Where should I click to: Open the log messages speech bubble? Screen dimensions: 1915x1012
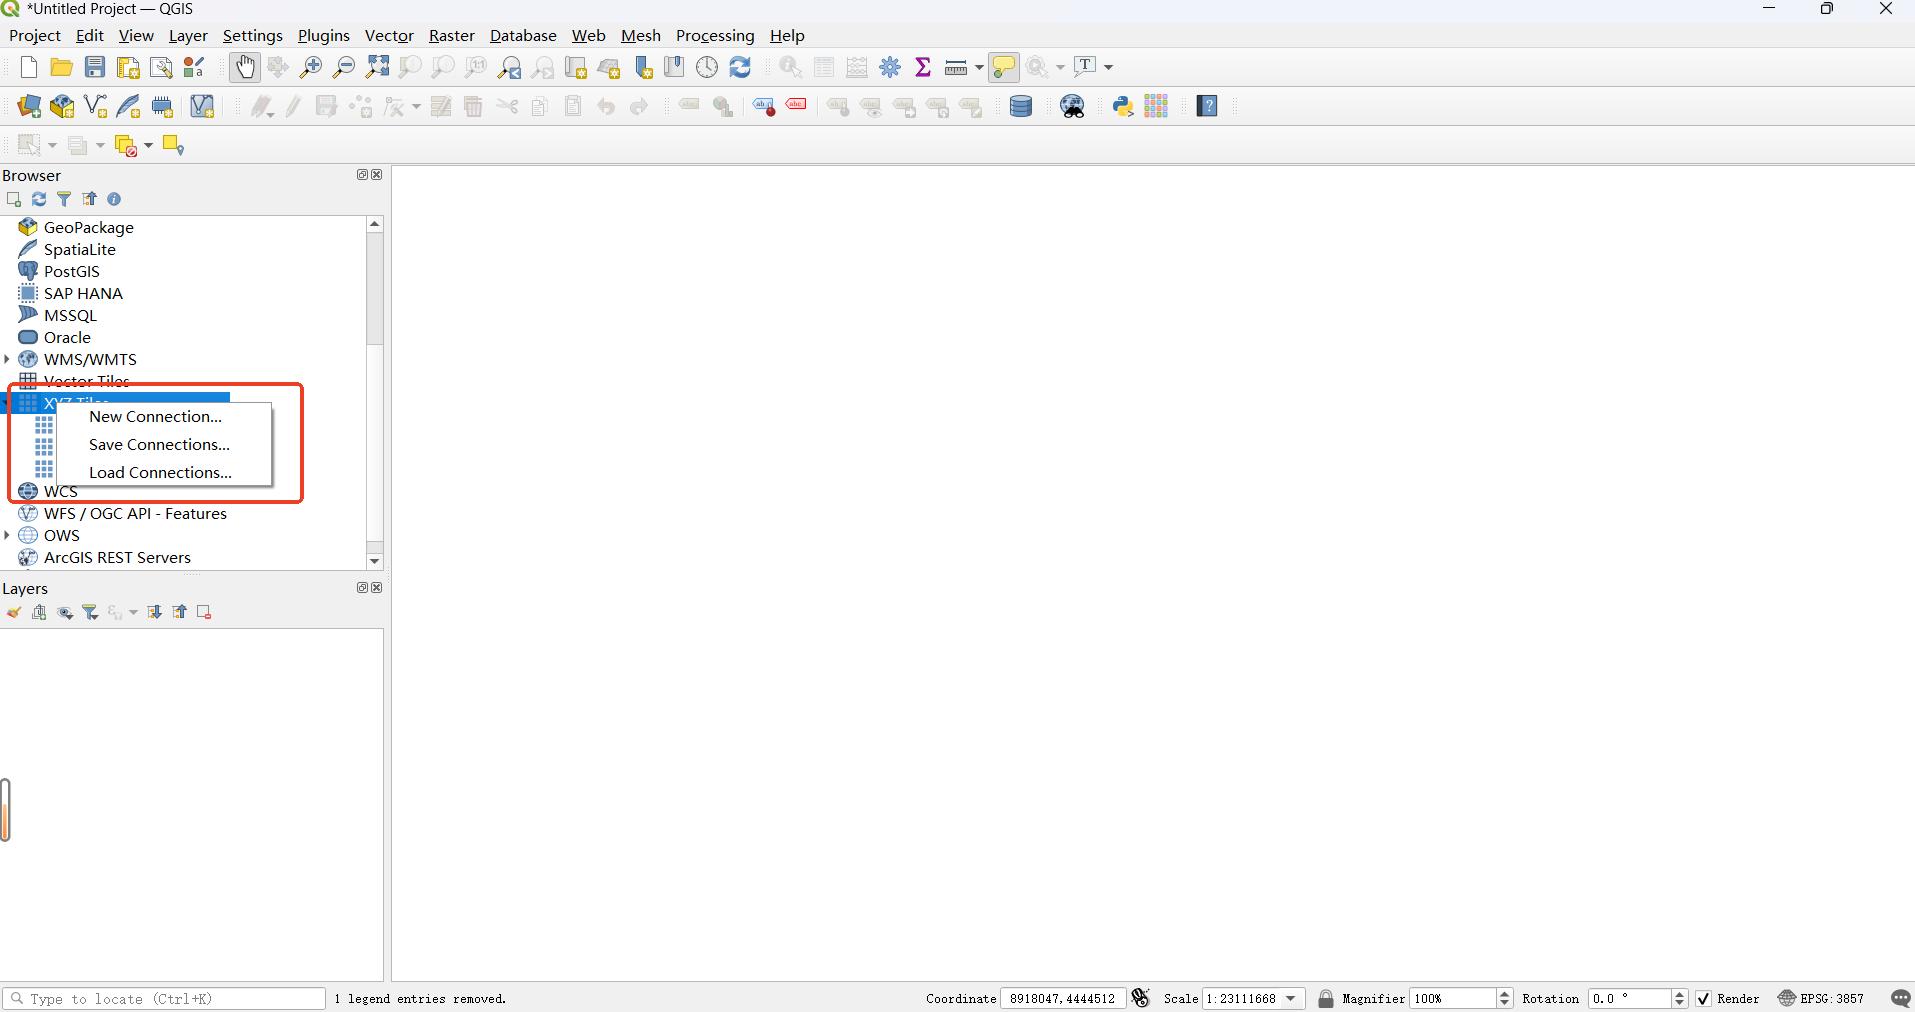tap(1901, 998)
